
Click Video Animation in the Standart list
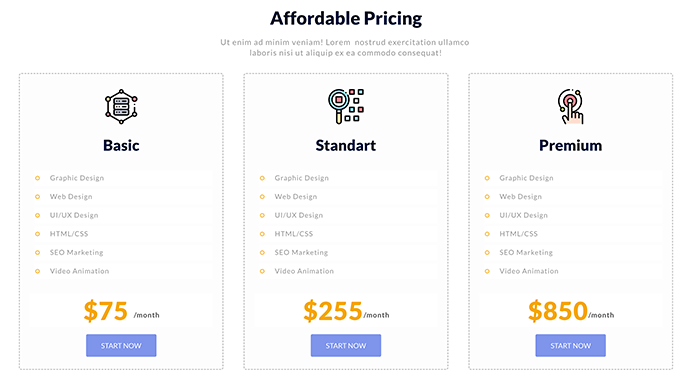click(x=304, y=271)
